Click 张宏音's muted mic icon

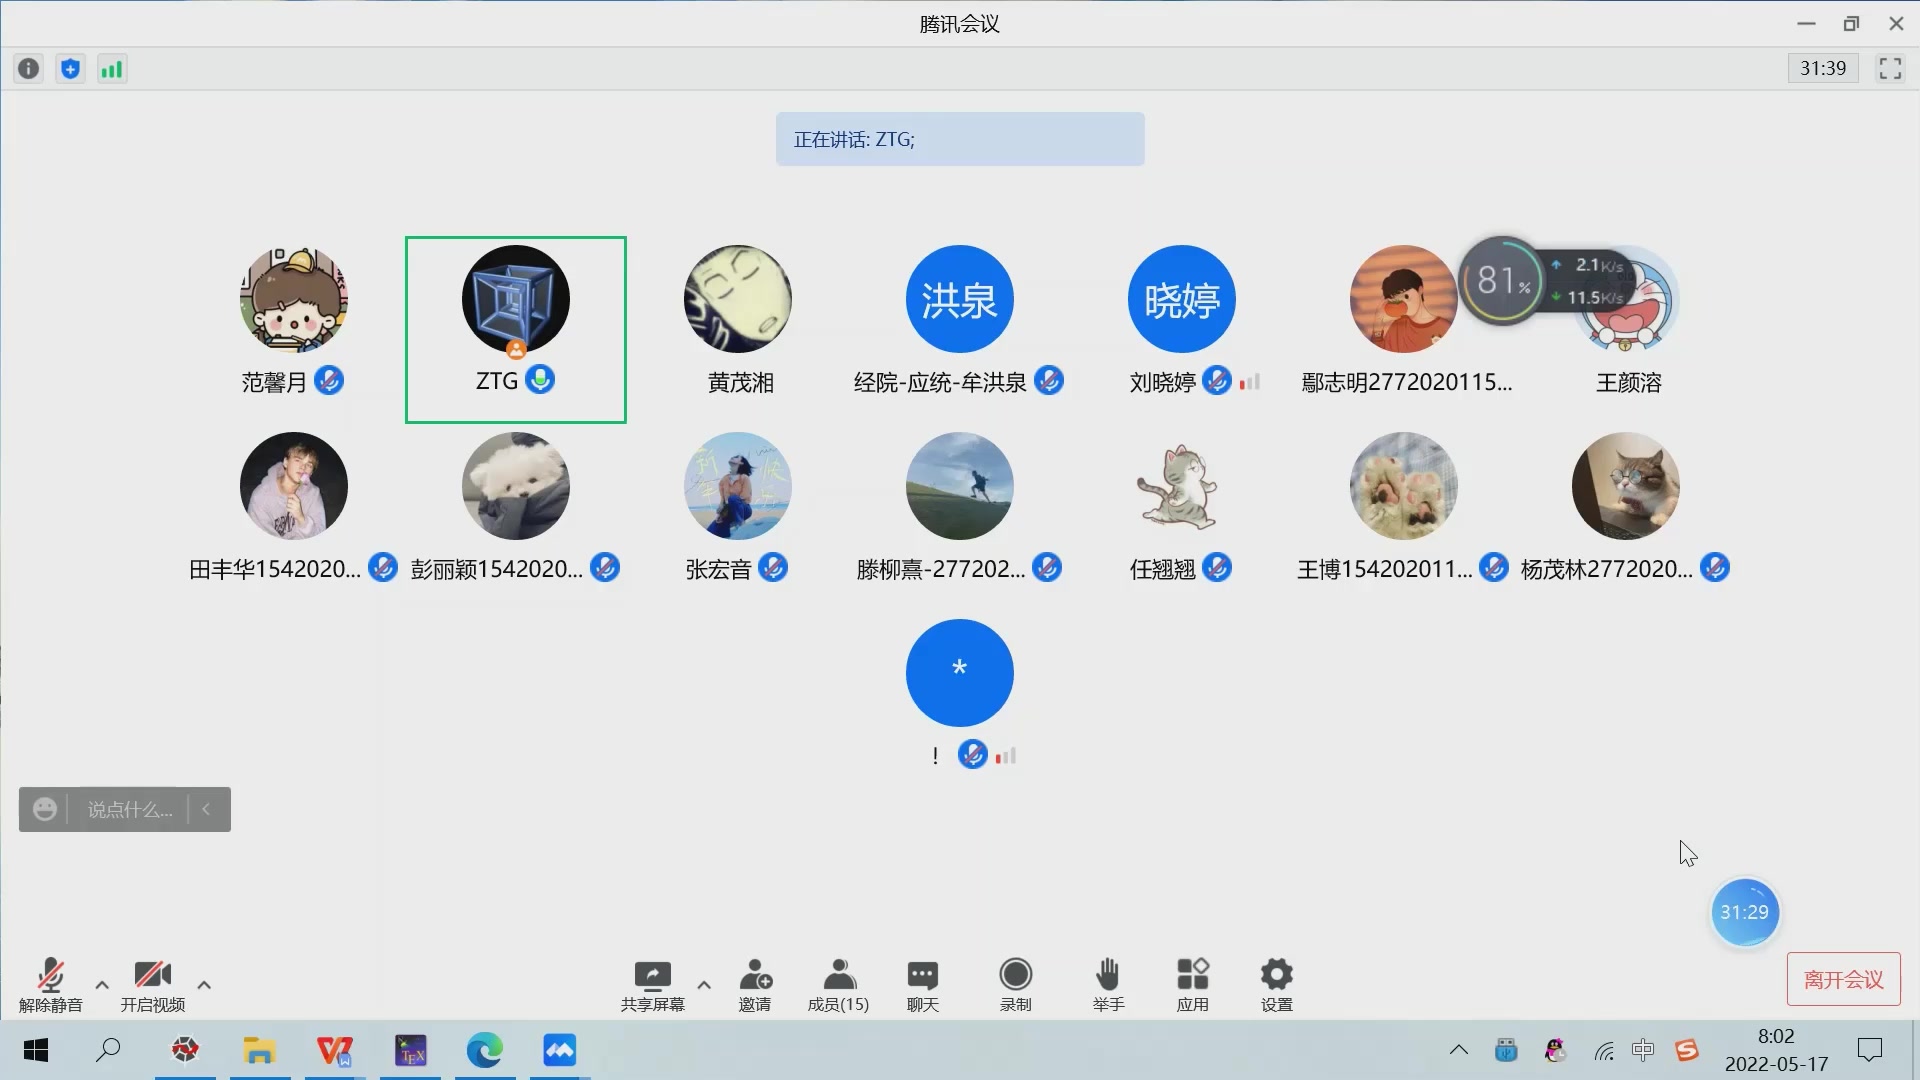pyautogui.click(x=773, y=568)
